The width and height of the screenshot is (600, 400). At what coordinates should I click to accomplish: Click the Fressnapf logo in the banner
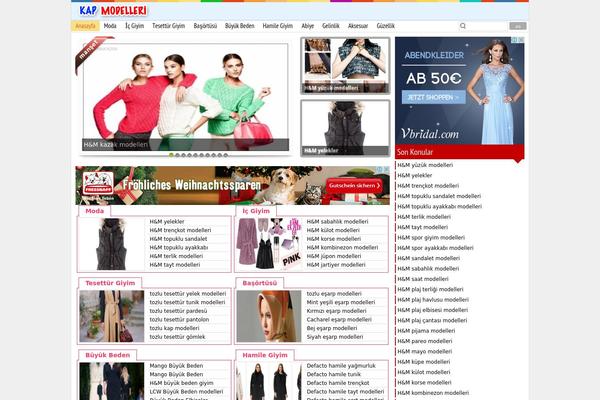click(x=98, y=184)
